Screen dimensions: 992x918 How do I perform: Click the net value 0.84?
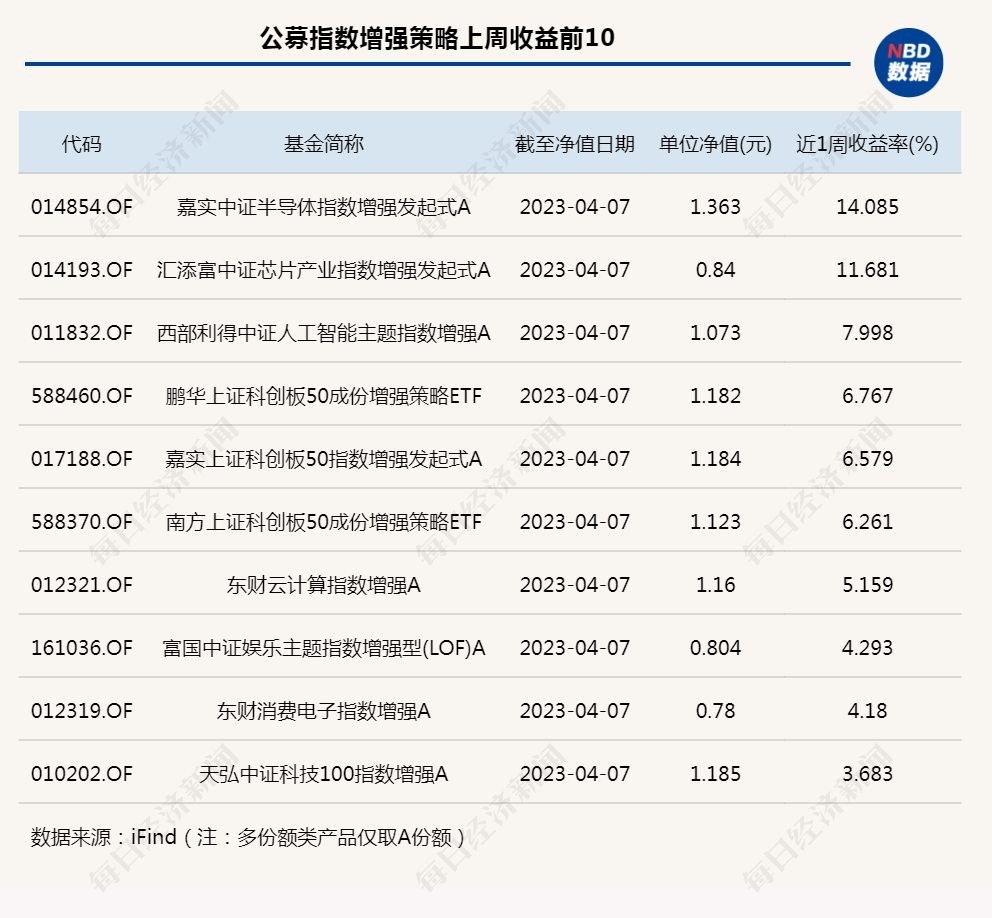(716, 270)
